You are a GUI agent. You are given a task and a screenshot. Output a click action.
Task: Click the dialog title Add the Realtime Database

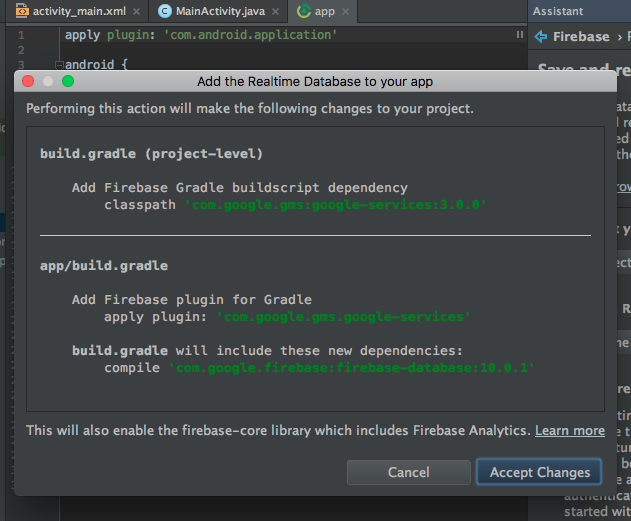pyautogui.click(x=315, y=82)
